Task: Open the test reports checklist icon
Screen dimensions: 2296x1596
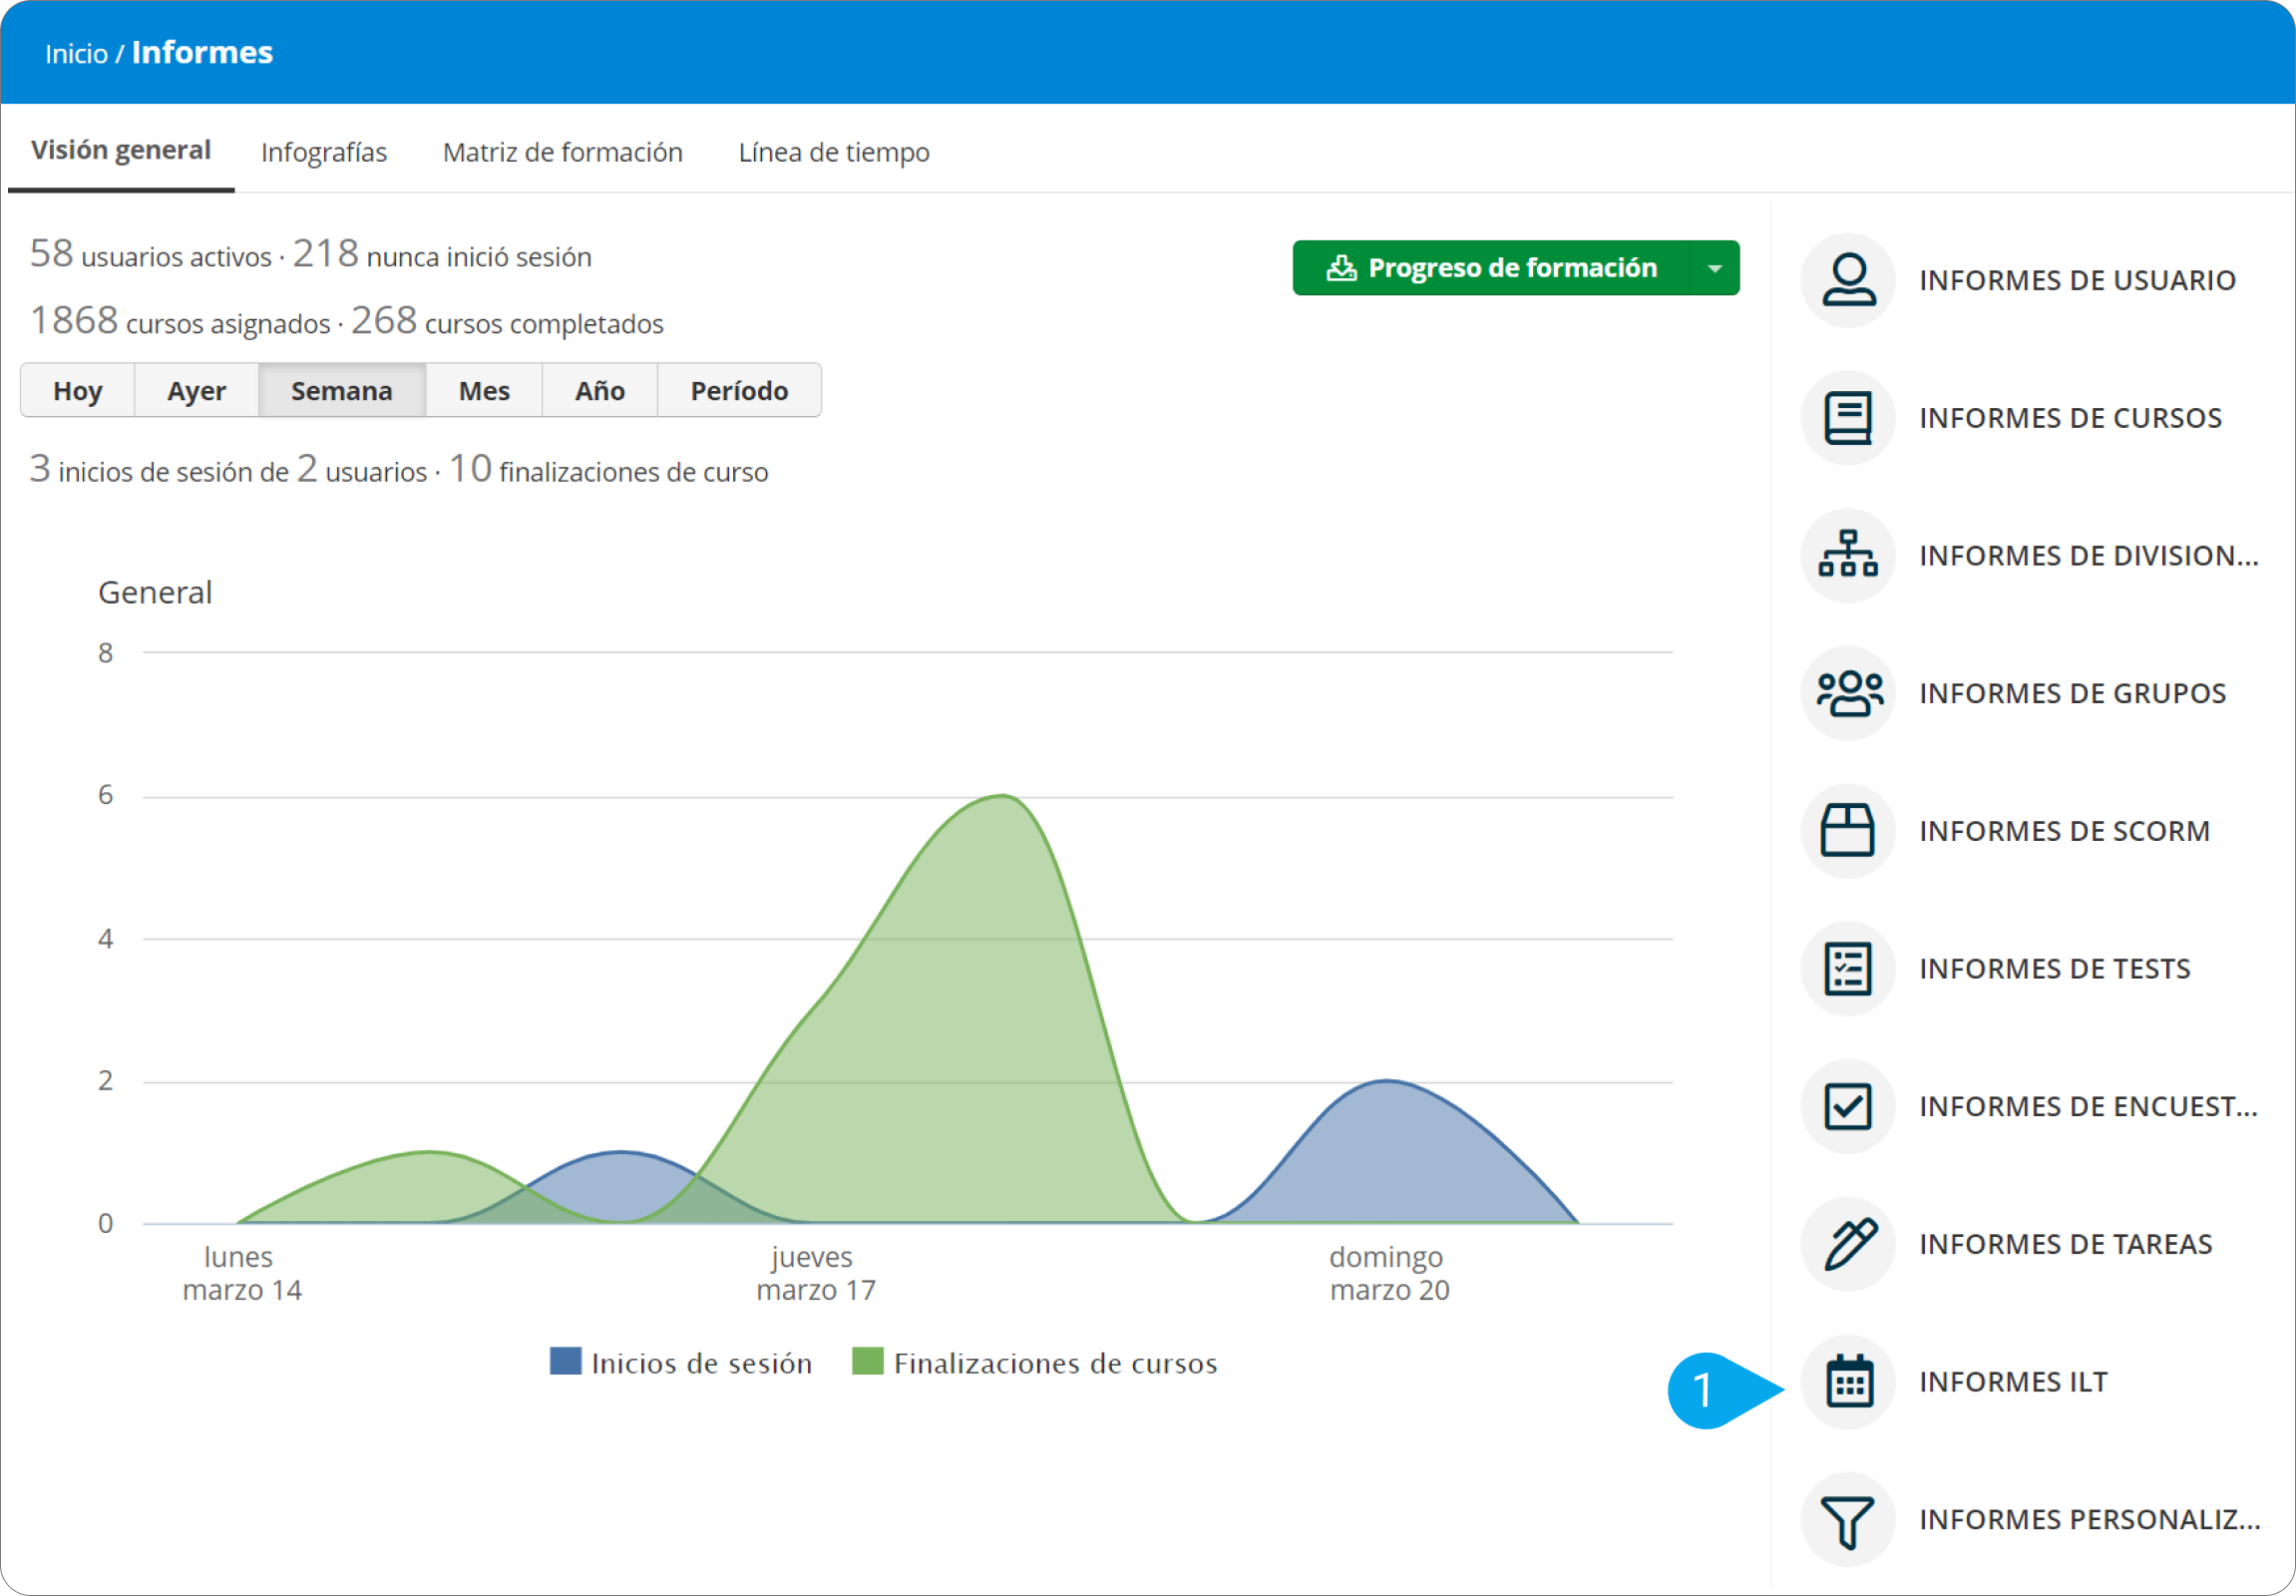Action: click(1848, 969)
